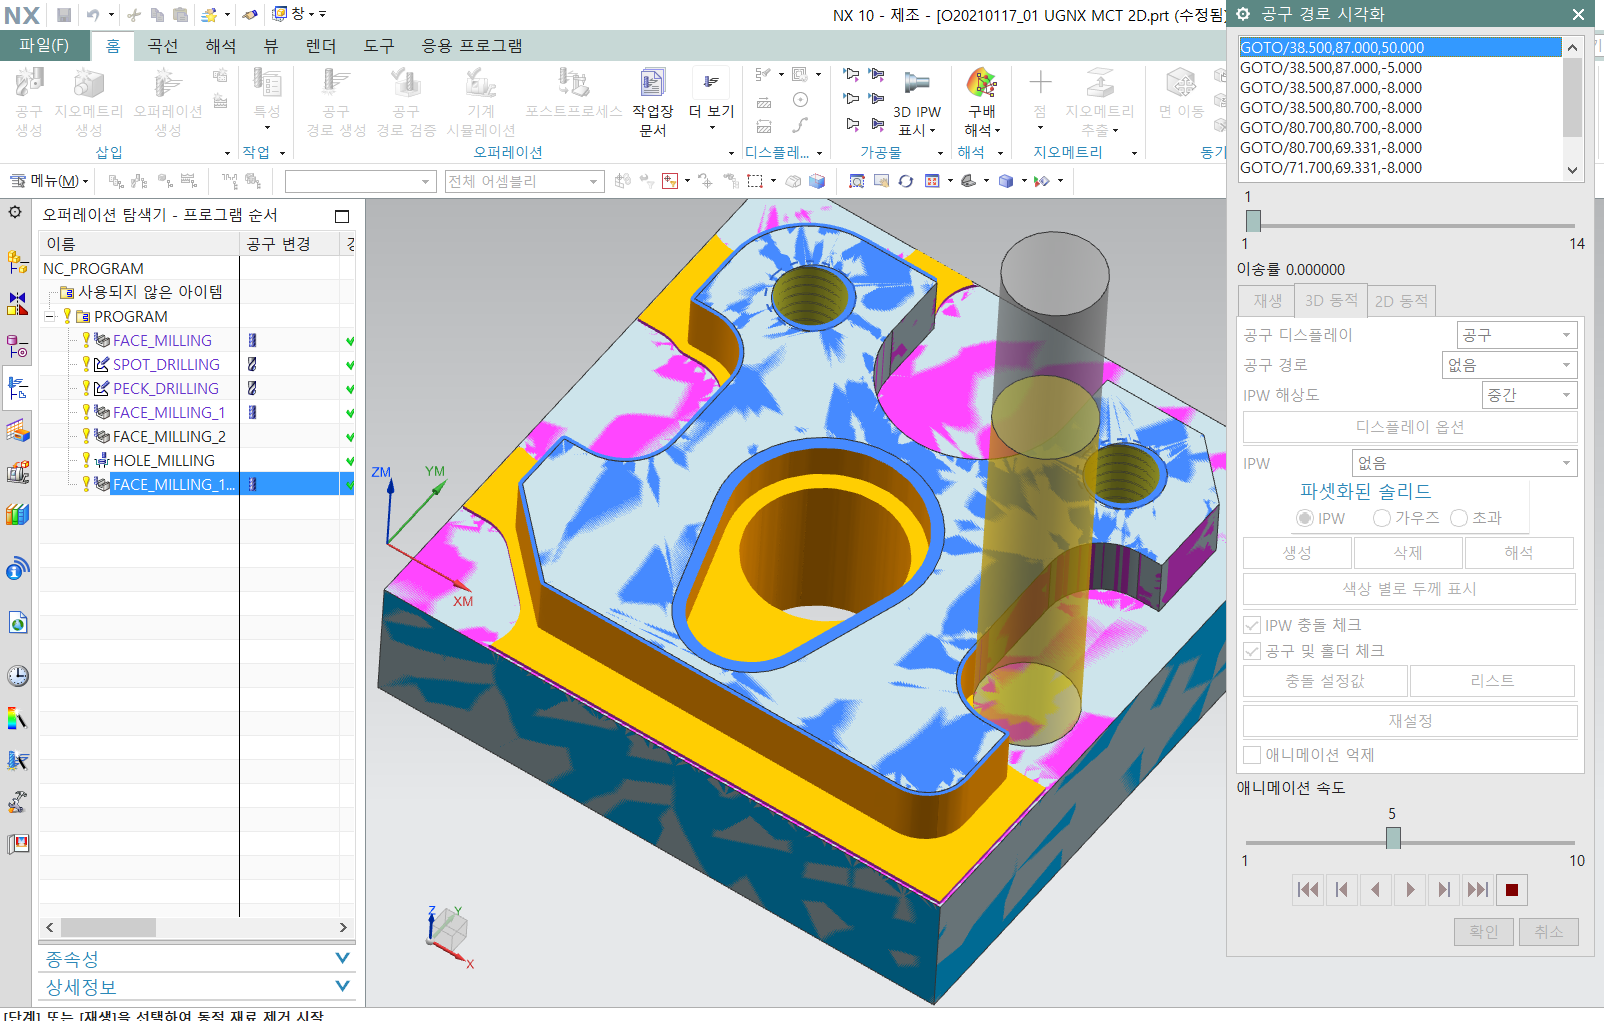The height and width of the screenshot is (1021, 1604).
Task: Click the 경로 검증 verify icon
Action: [x=406, y=102]
